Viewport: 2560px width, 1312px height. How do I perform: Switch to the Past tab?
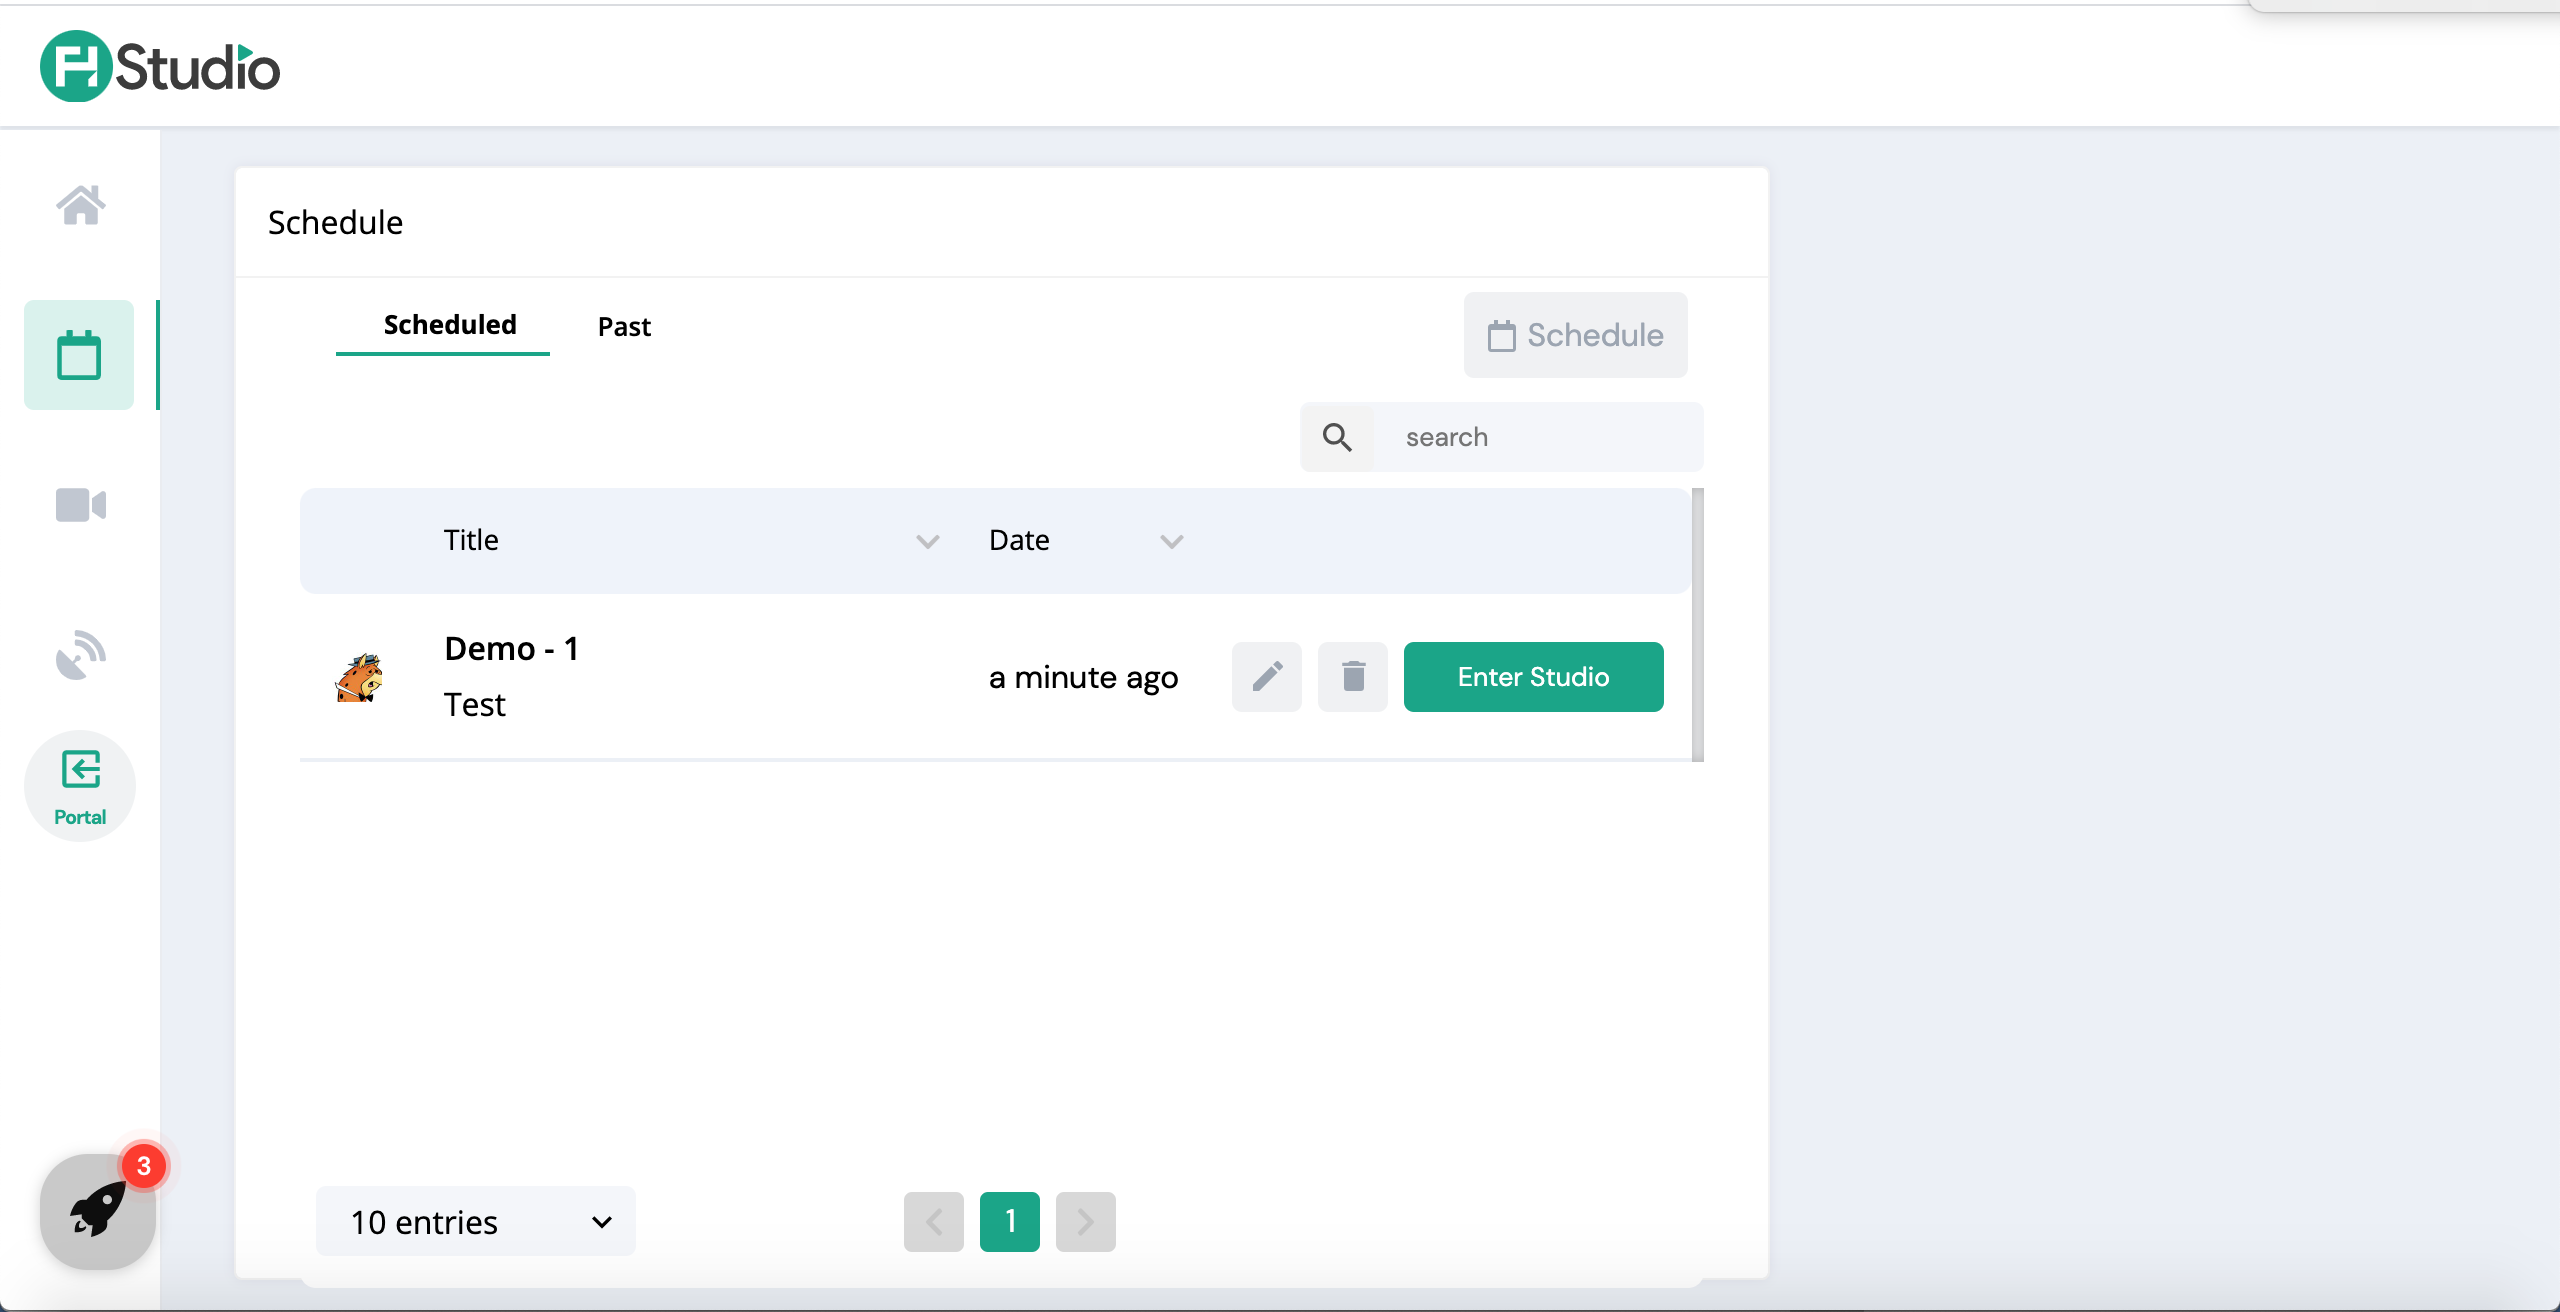[624, 327]
